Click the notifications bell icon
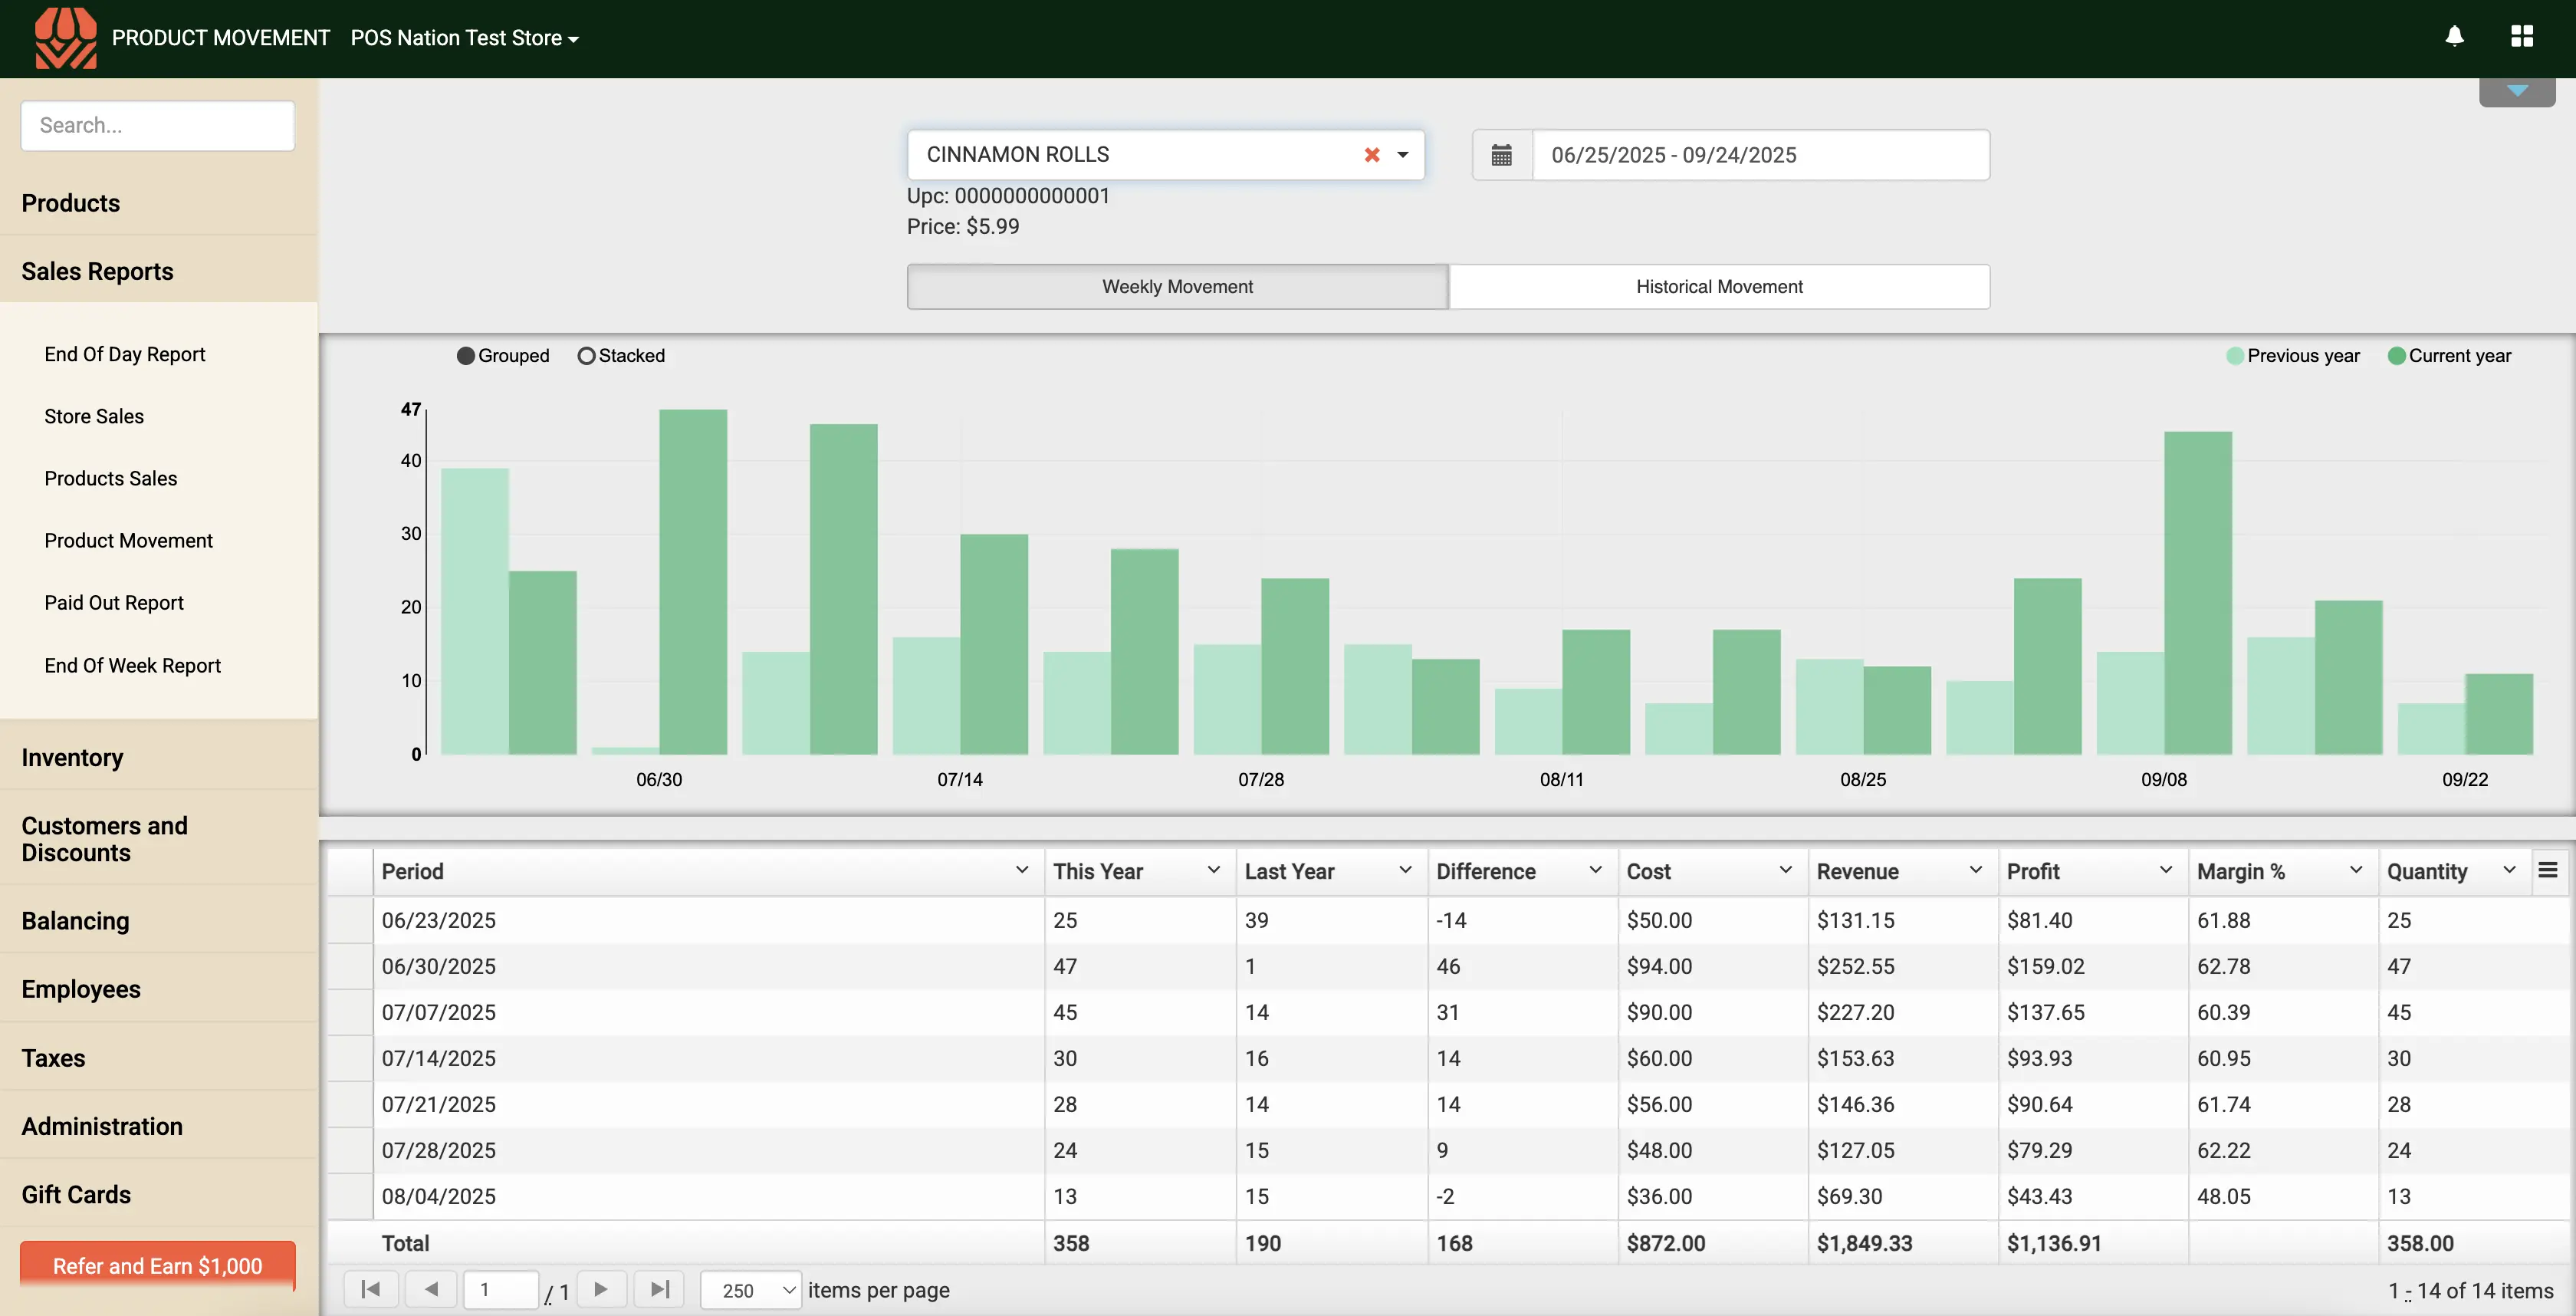The width and height of the screenshot is (2576, 1316). click(2454, 37)
